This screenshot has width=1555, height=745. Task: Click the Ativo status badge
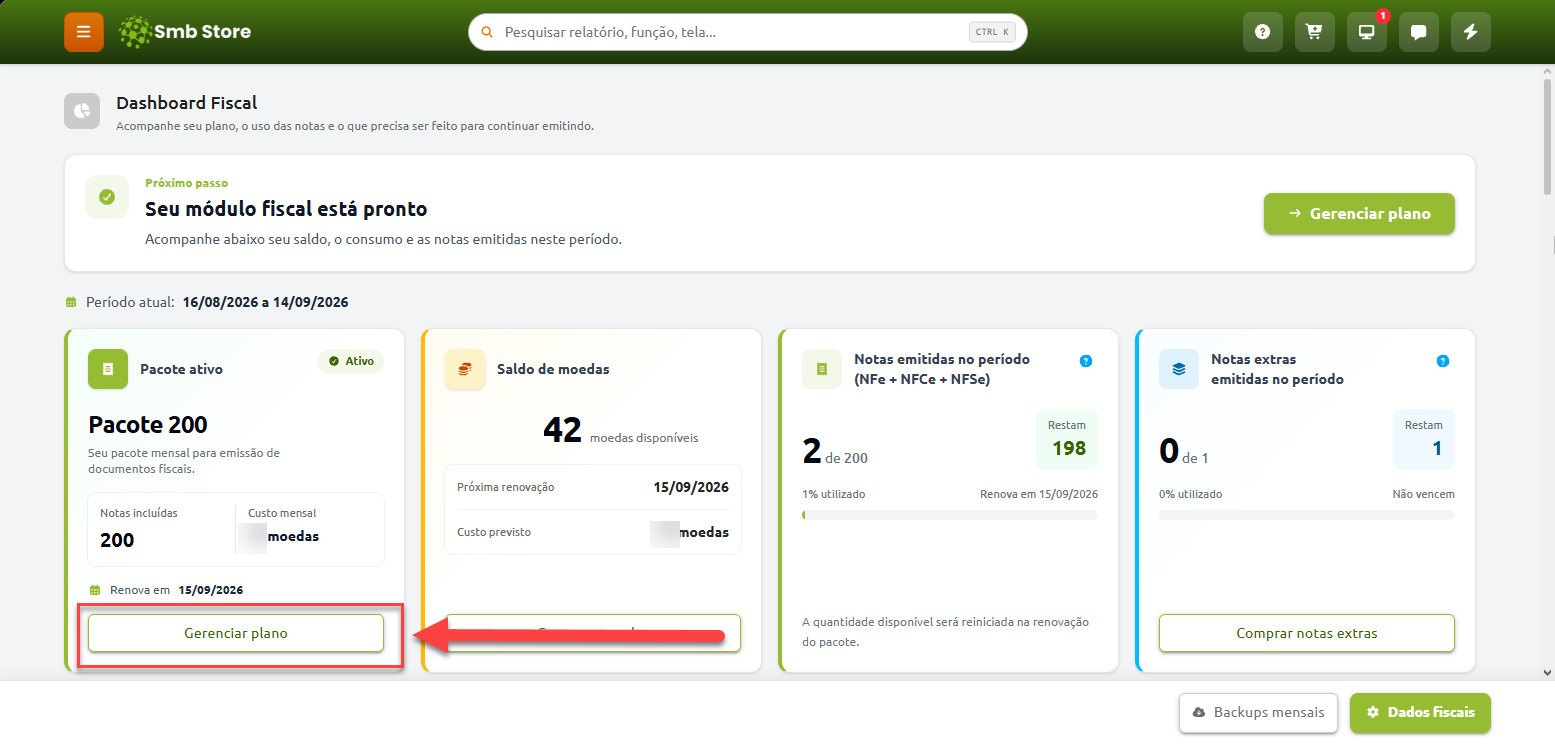(x=351, y=361)
